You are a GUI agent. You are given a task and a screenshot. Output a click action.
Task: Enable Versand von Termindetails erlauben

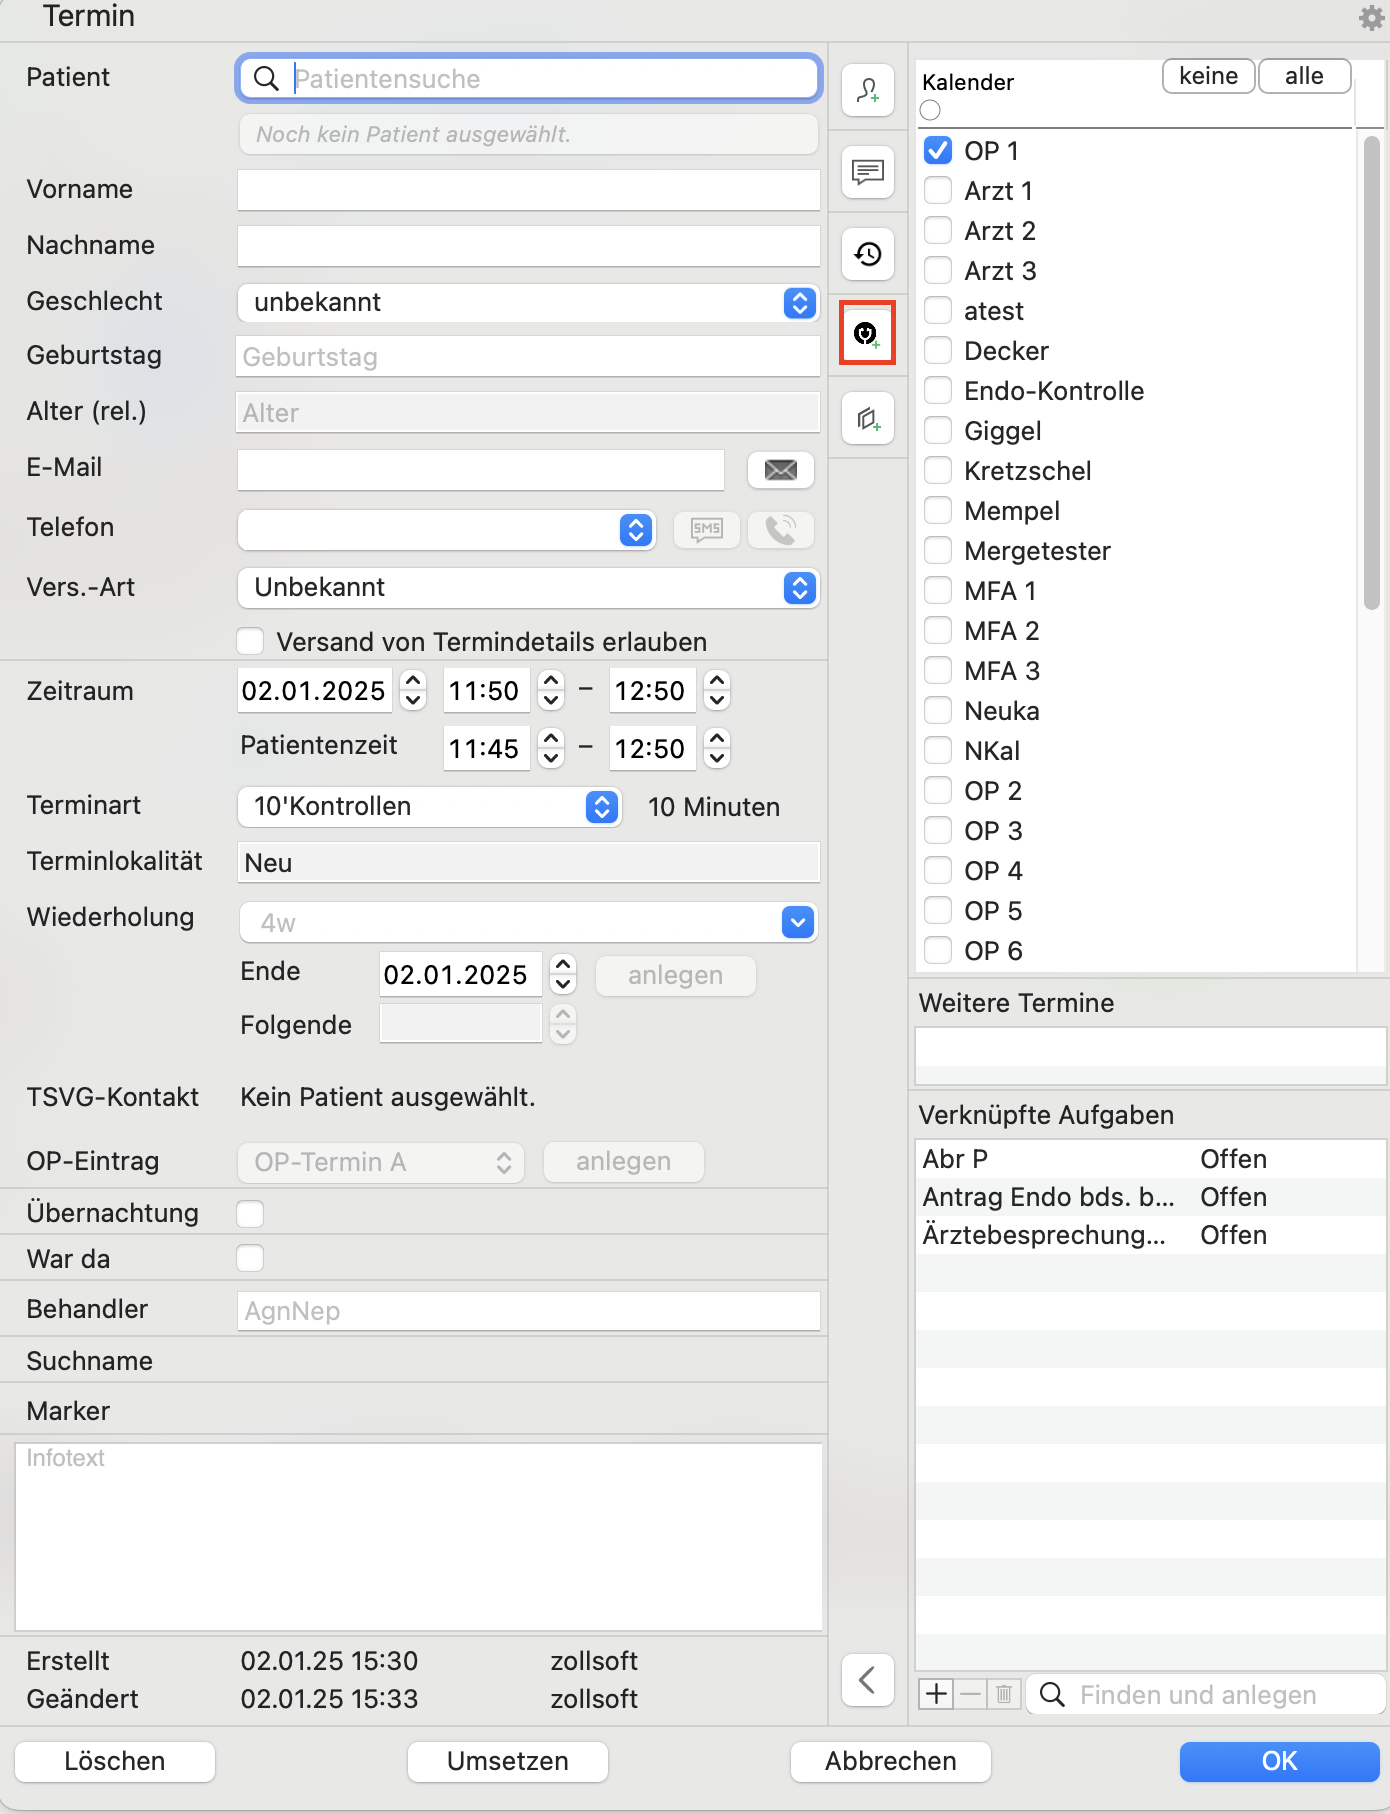coord(250,641)
